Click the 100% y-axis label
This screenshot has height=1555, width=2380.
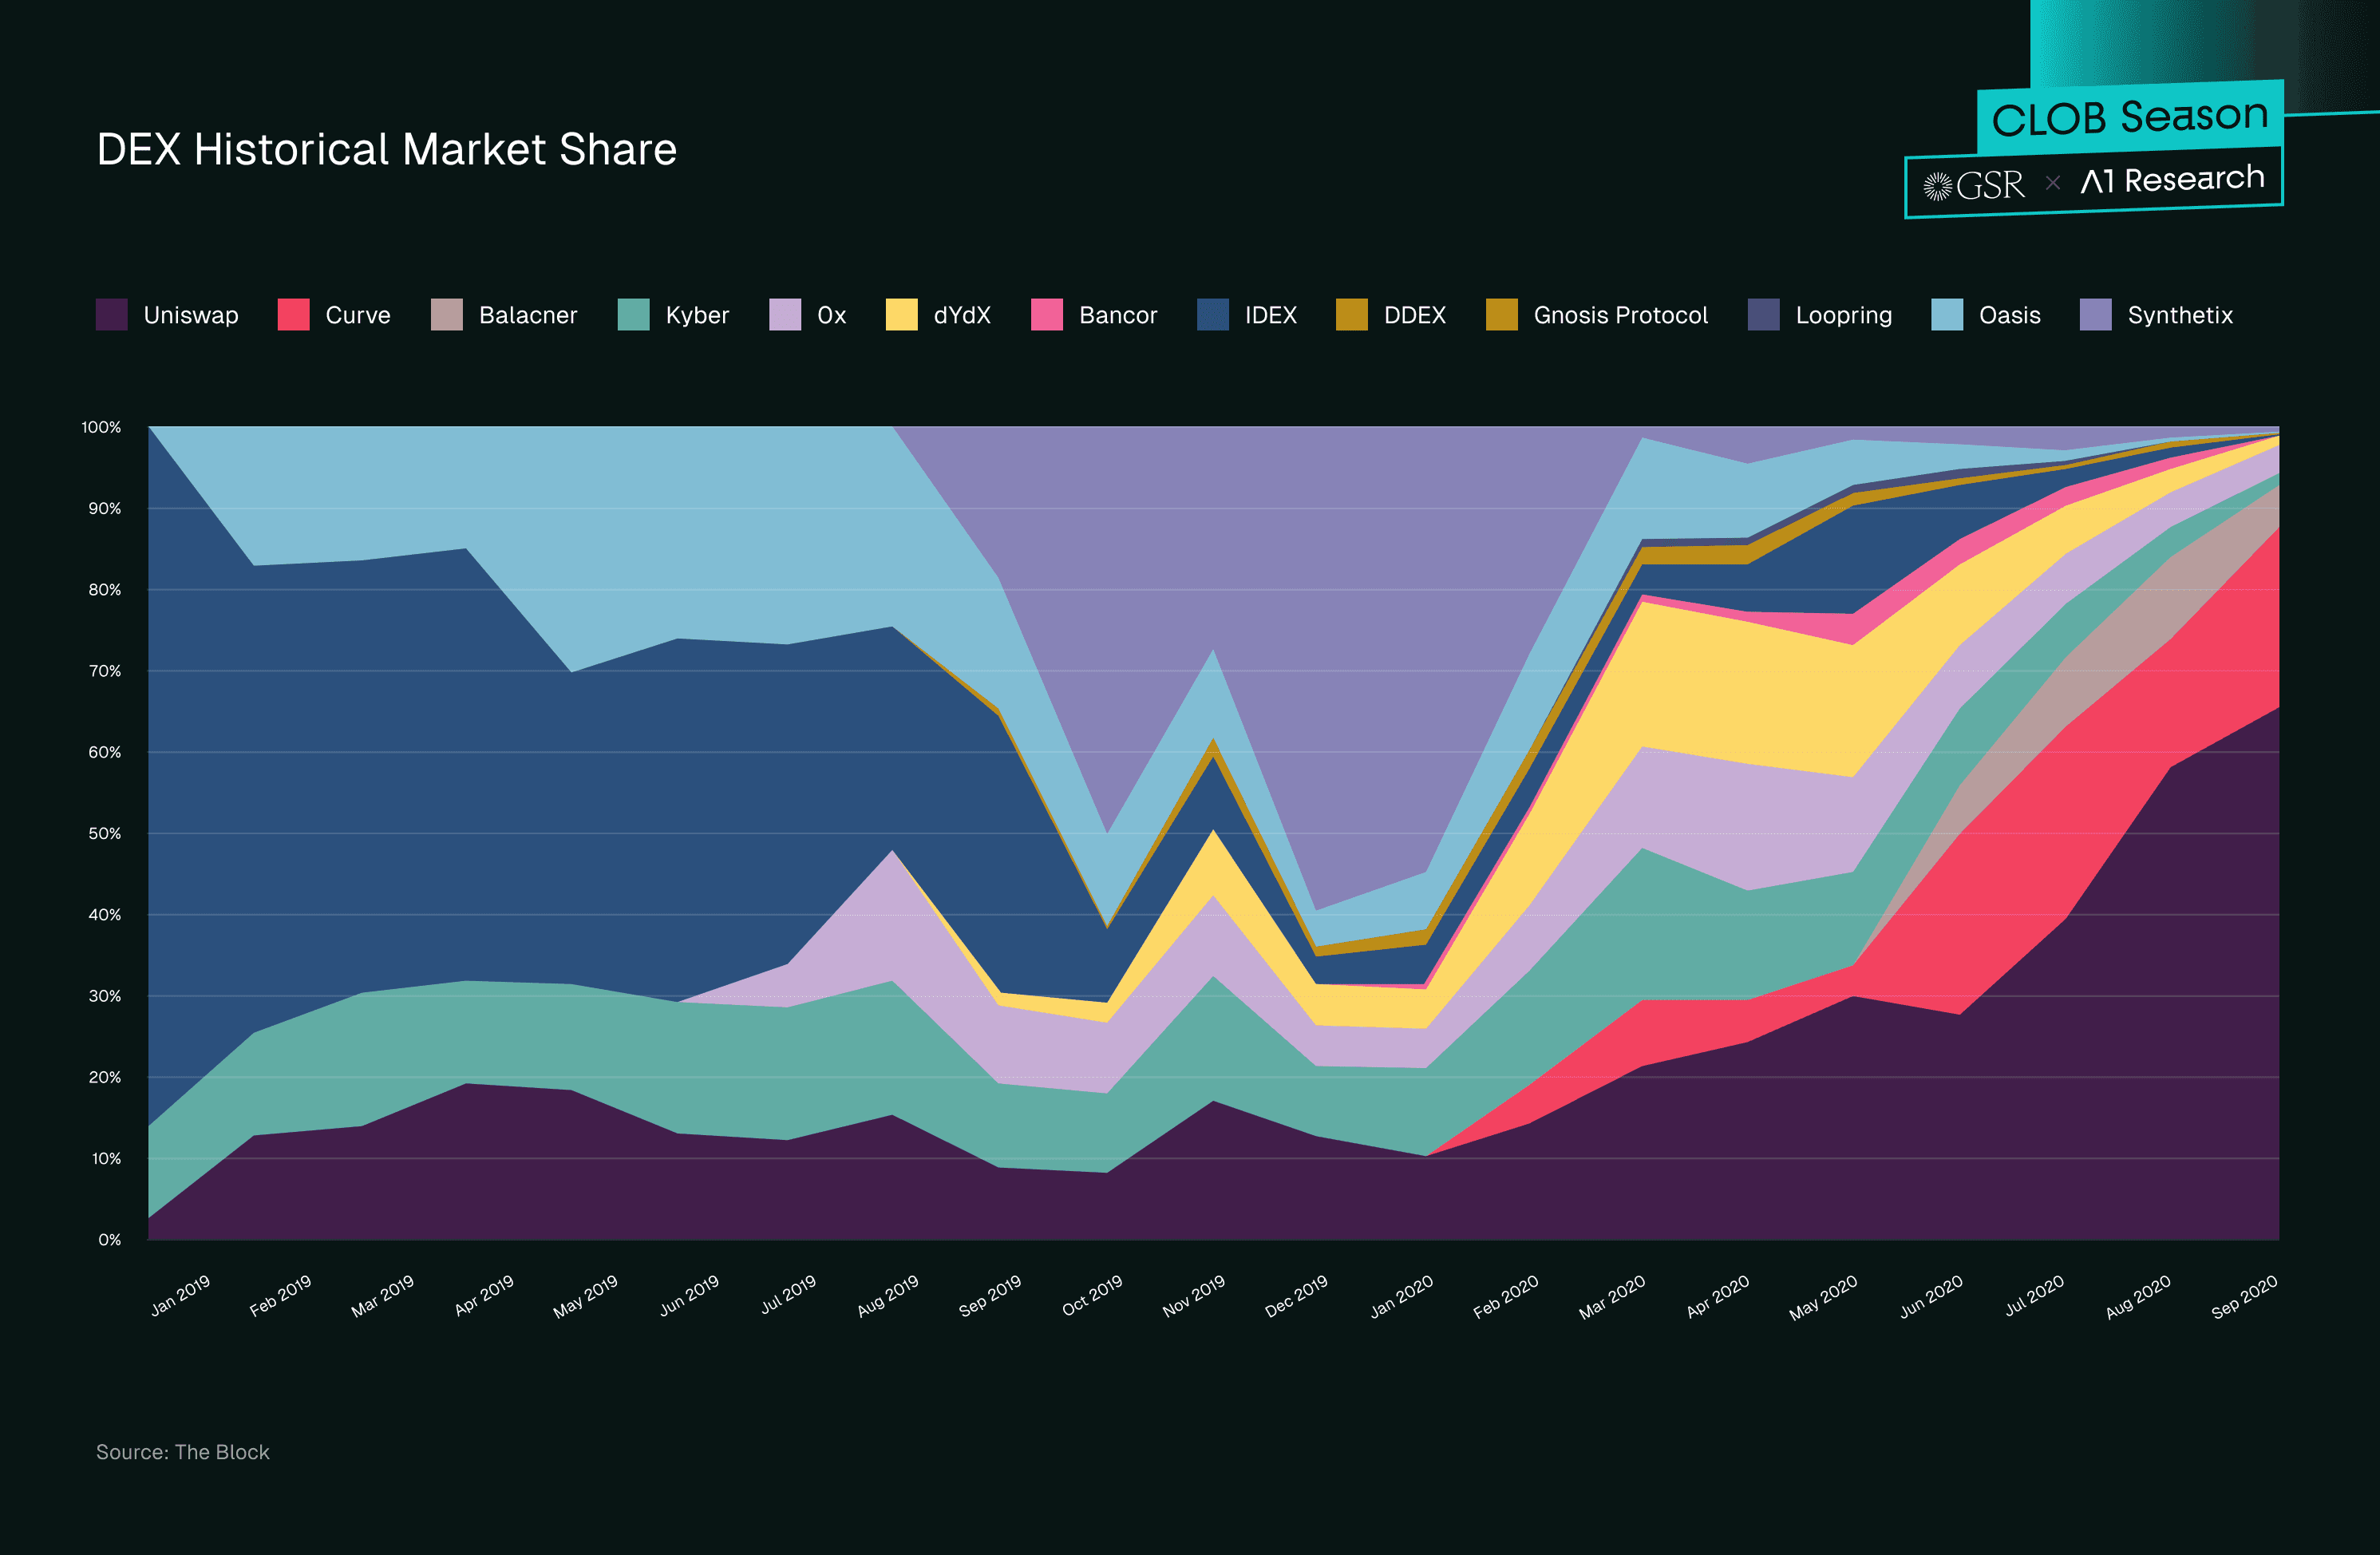coord(101,427)
